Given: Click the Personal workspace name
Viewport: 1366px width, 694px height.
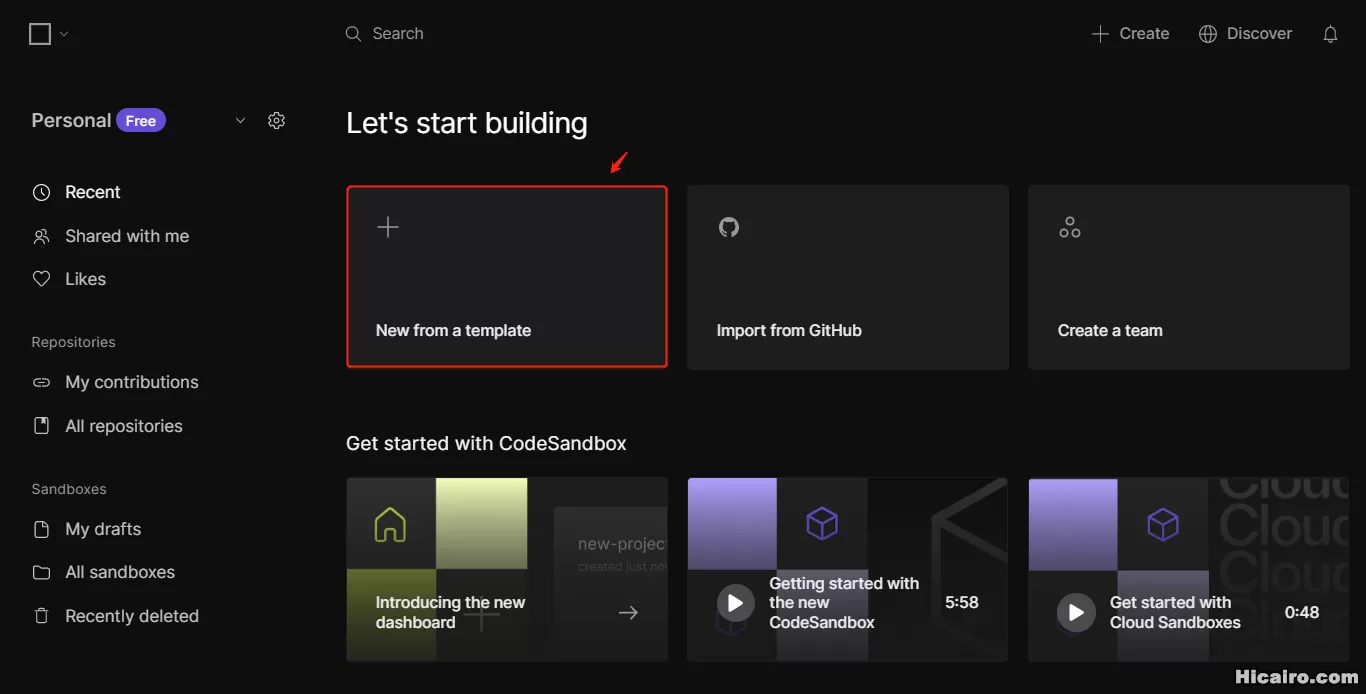Looking at the screenshot, I should click(x=71, y=121).
